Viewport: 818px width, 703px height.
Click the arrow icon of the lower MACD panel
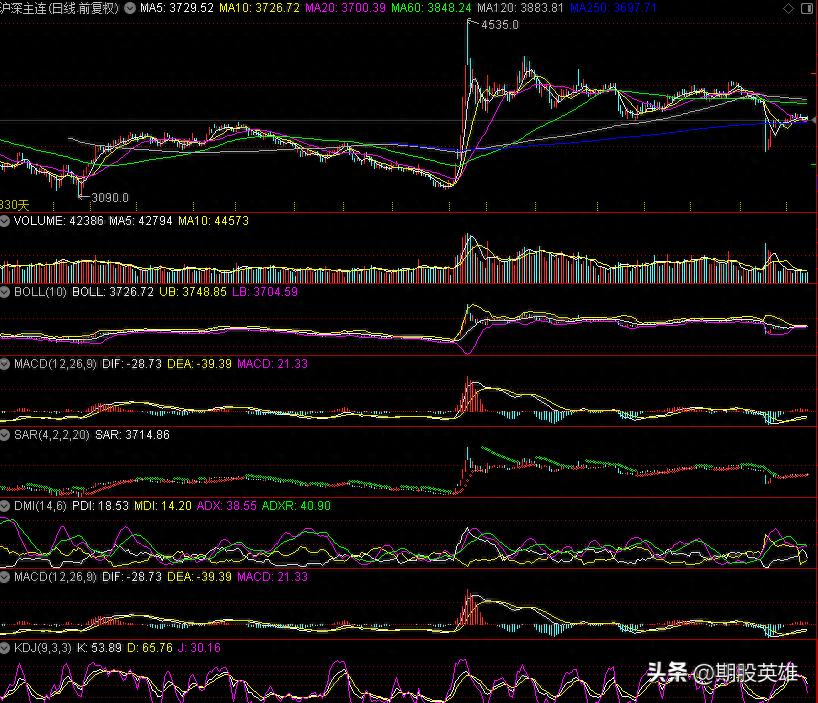[x=6, y=577]
